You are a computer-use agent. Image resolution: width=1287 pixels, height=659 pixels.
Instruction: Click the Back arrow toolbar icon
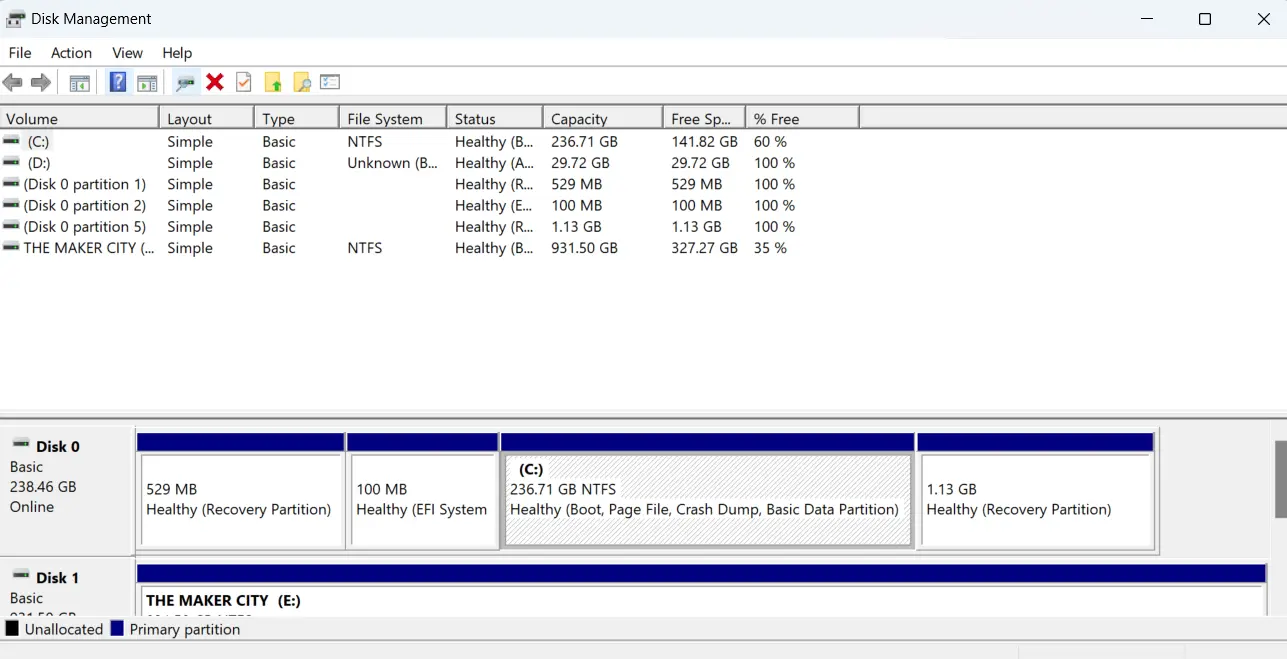point(13,82)
